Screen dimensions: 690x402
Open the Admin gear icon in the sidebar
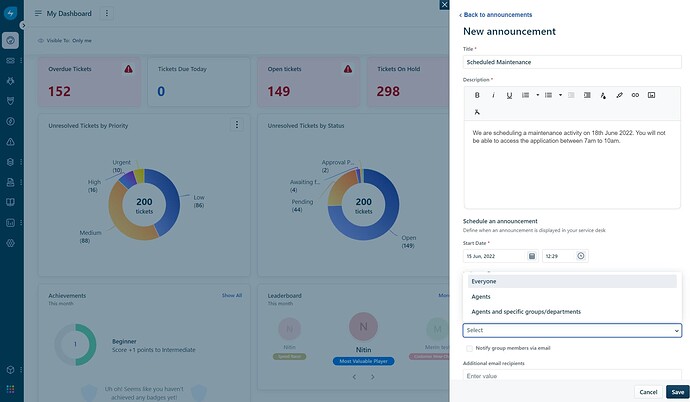click(x=10, y=243)
